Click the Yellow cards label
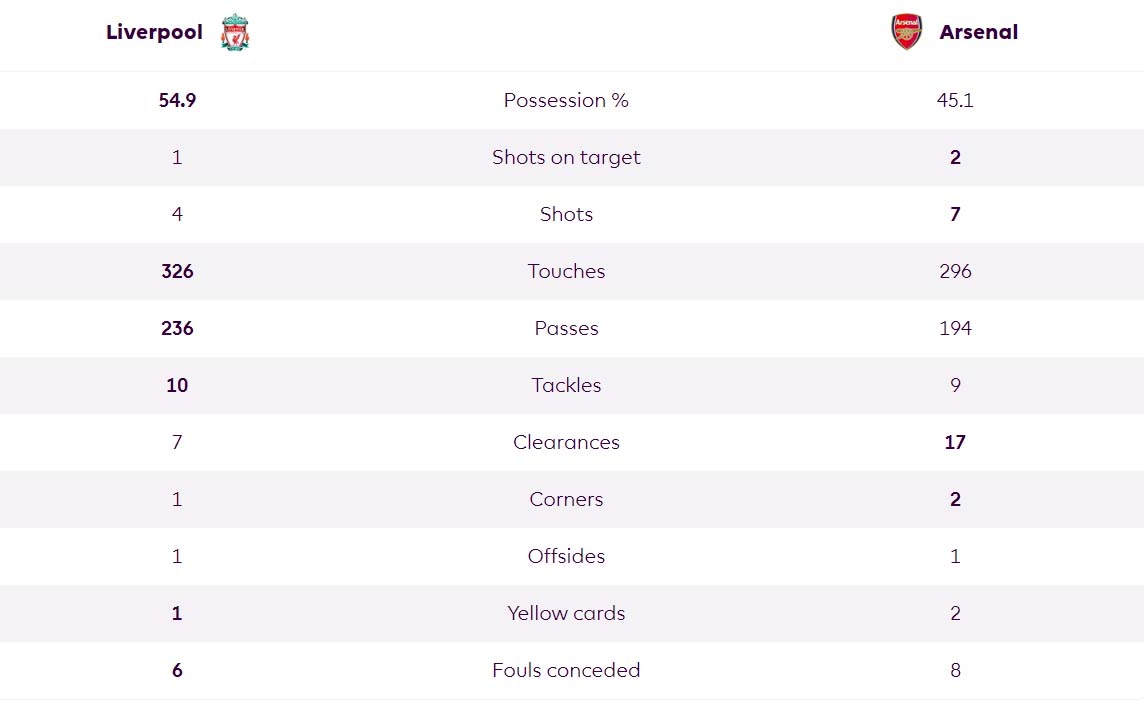Viewport: 1144px width, 720px height. (x=566, y=613)
